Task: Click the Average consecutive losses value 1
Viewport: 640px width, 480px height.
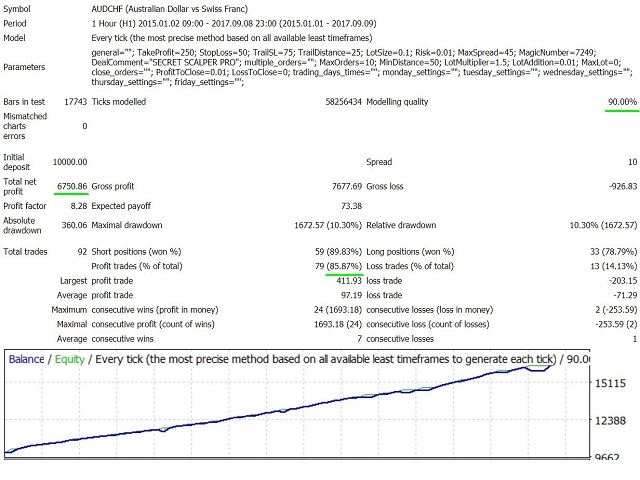Action: tap(635, 339)
